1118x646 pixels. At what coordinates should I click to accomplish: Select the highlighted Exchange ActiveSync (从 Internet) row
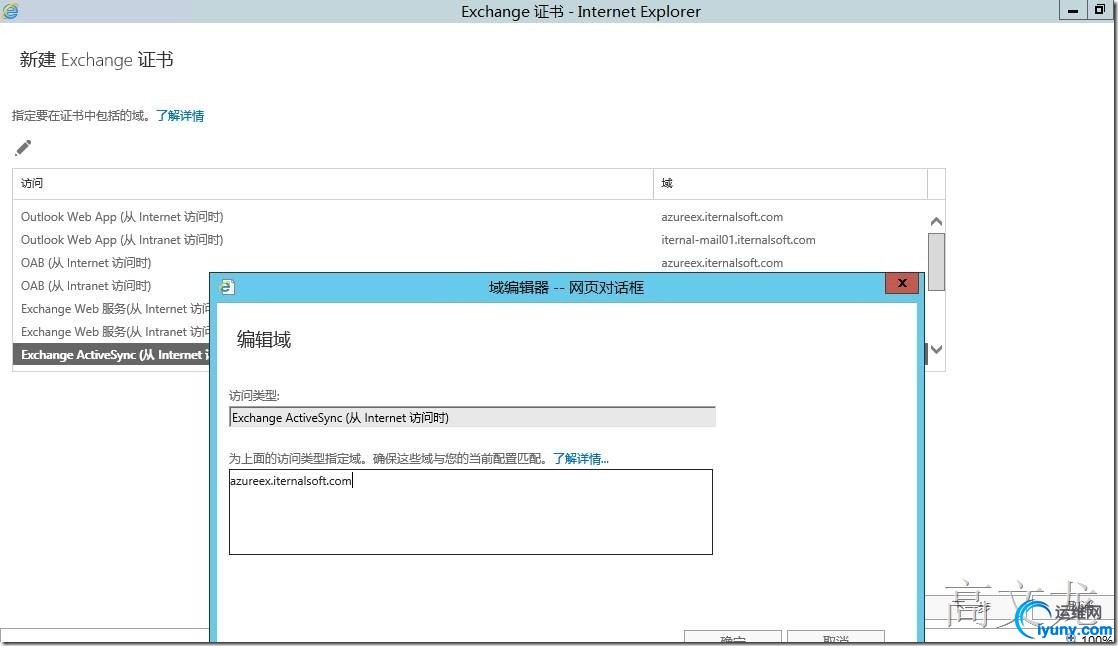(x=111, y=354)
